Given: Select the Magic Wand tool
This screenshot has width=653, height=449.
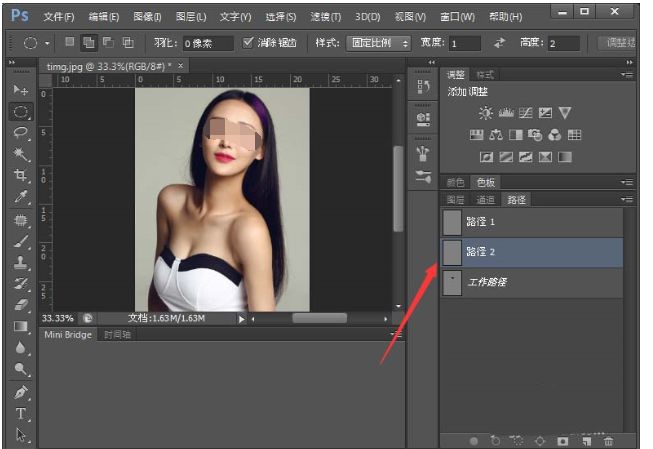Looking at the screenshot, I should point(20,153).
